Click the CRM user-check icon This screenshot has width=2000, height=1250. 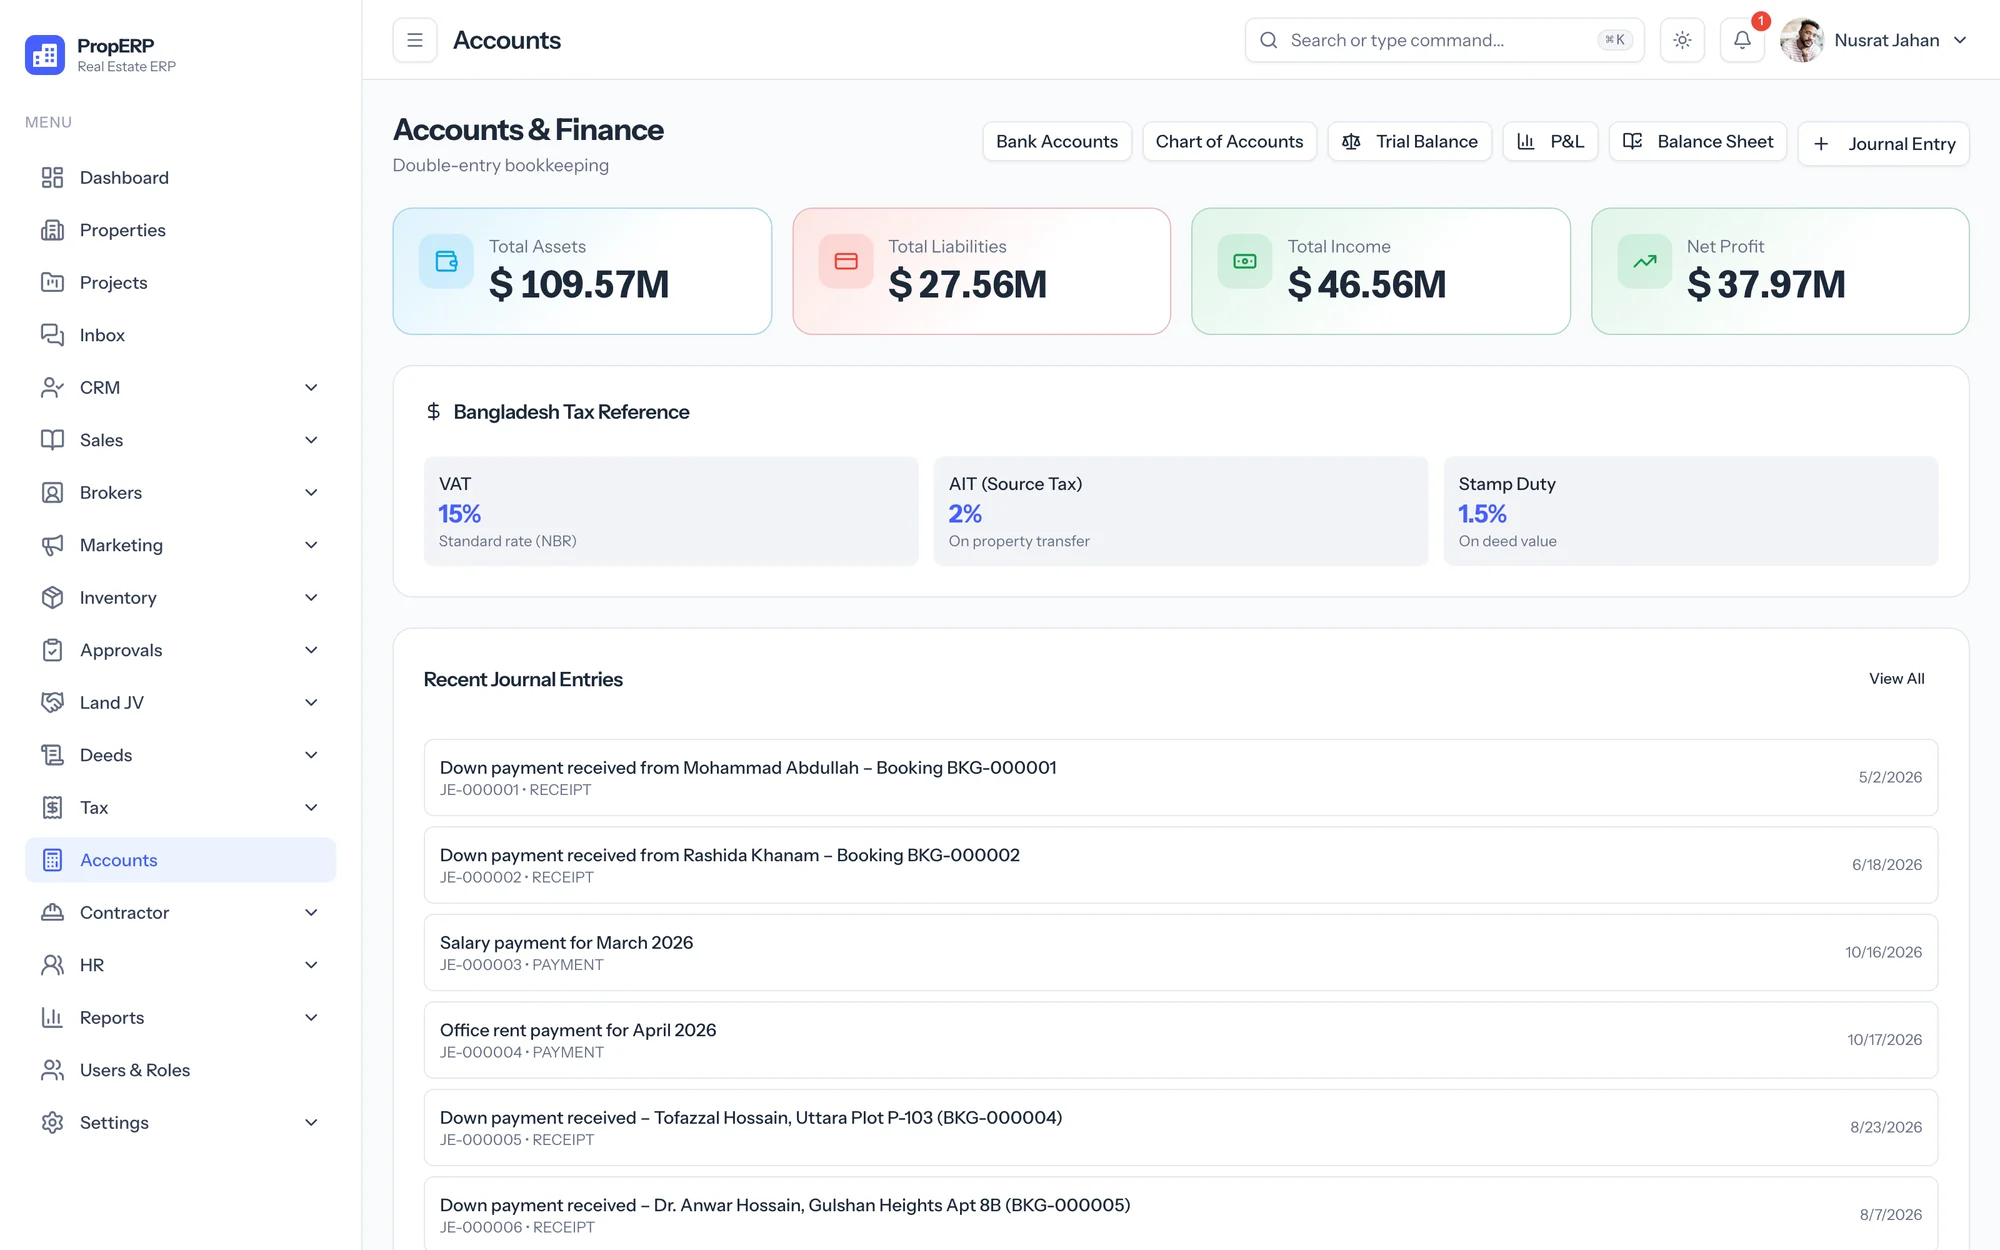tap(52, 388)
